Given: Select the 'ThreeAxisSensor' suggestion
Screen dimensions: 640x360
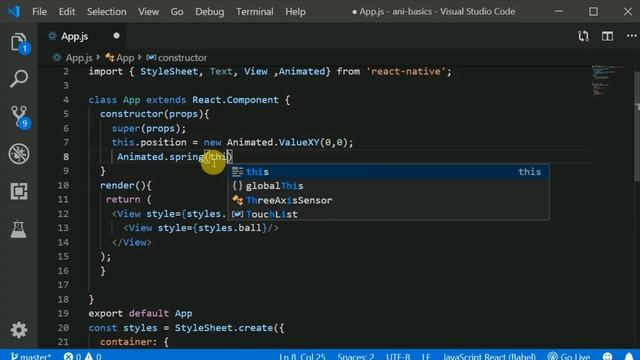Looking at the screenshot, I should click(x=388, y=200).
